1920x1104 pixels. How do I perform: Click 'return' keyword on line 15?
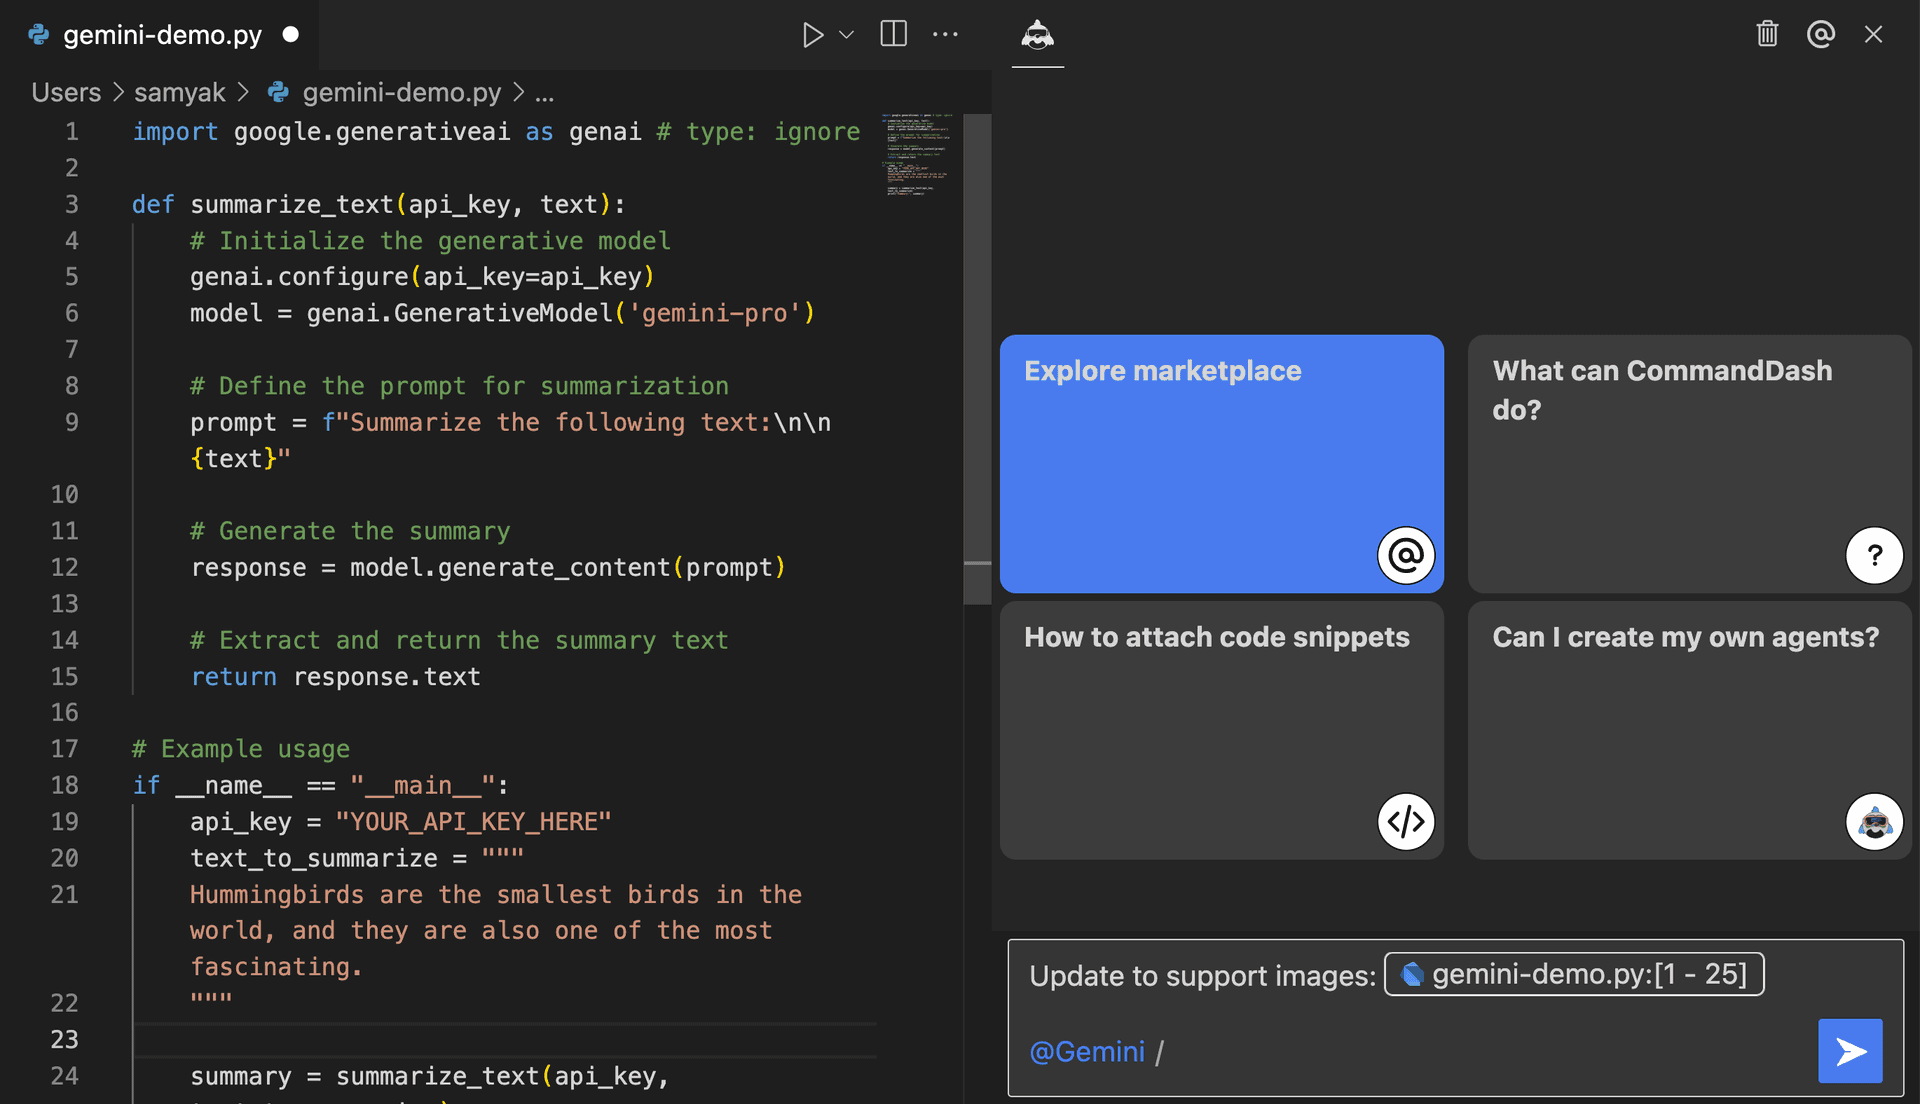pyautogui.click(x=233, y=677)
